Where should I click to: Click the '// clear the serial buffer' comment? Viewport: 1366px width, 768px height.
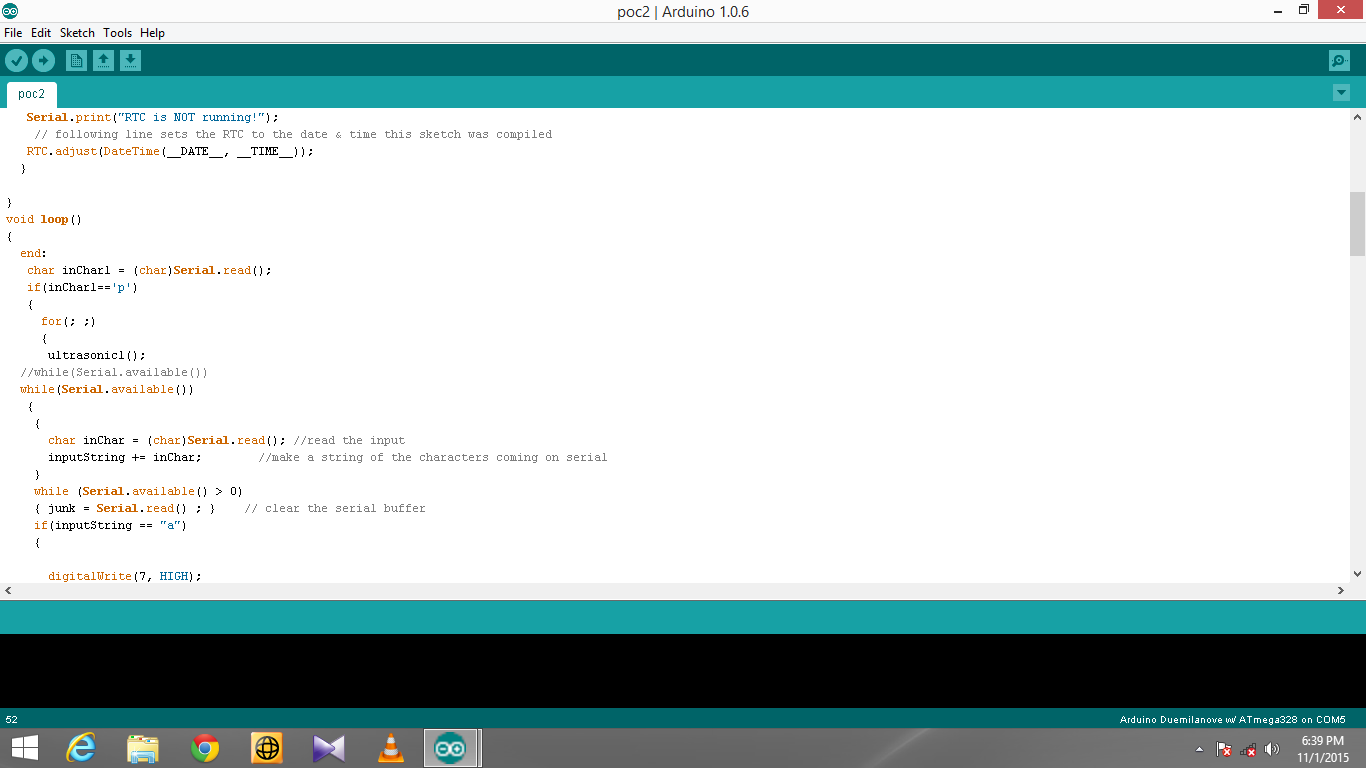(x=335, y=508)
